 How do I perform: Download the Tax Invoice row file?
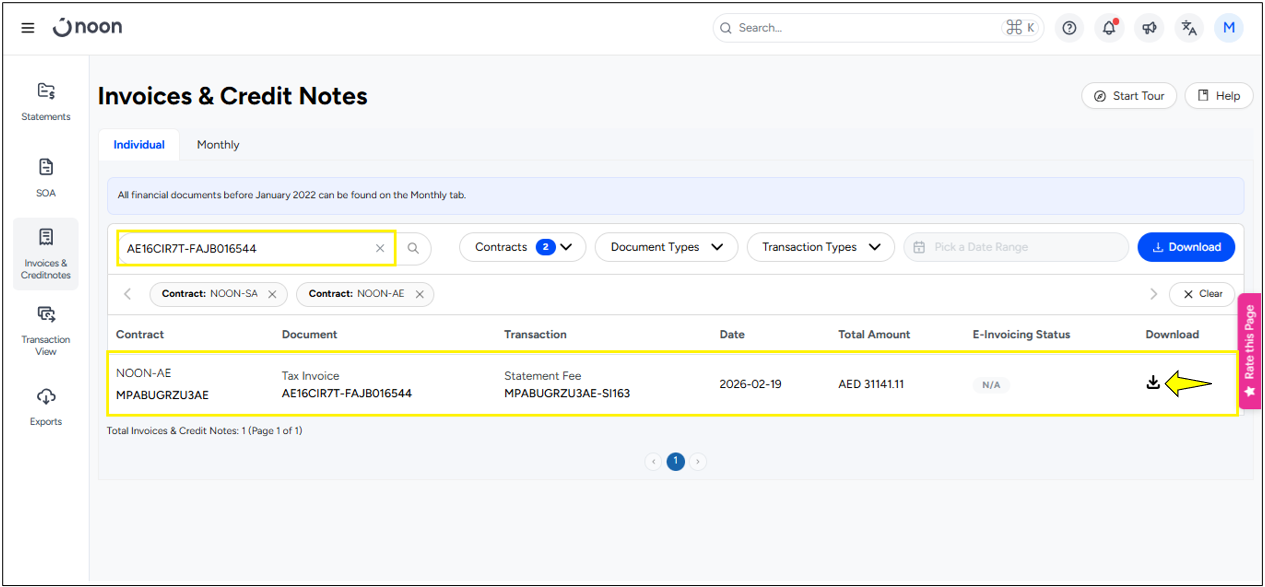pyautogui.click(x=1153, y=383)
